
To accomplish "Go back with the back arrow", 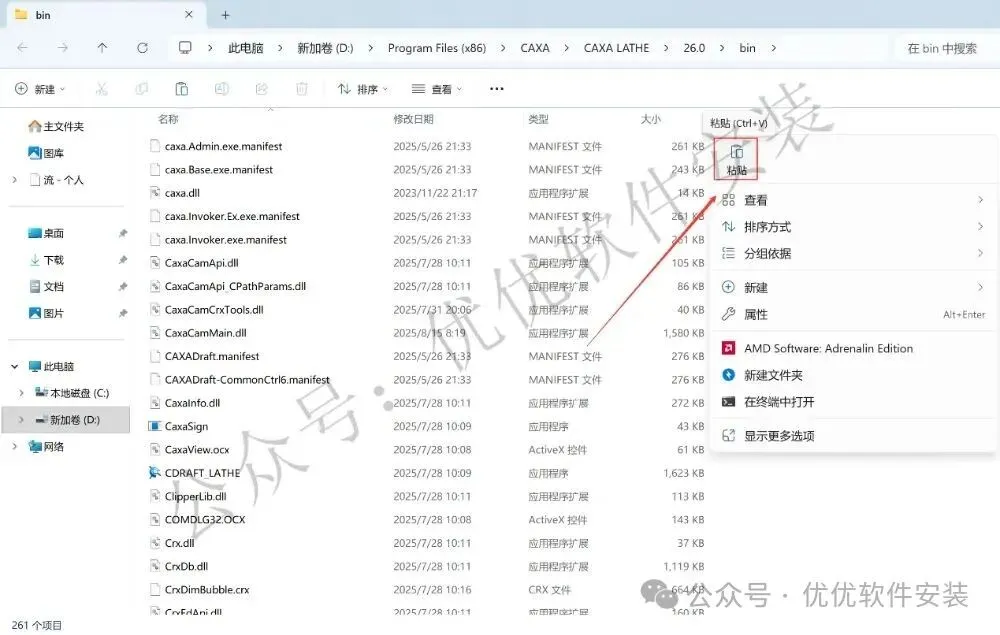I will [x=22, y=48].
